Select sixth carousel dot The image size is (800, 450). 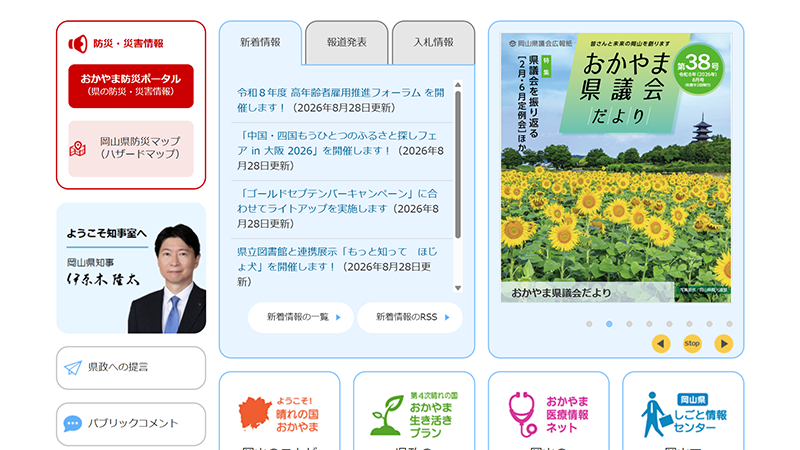point(689,324)
